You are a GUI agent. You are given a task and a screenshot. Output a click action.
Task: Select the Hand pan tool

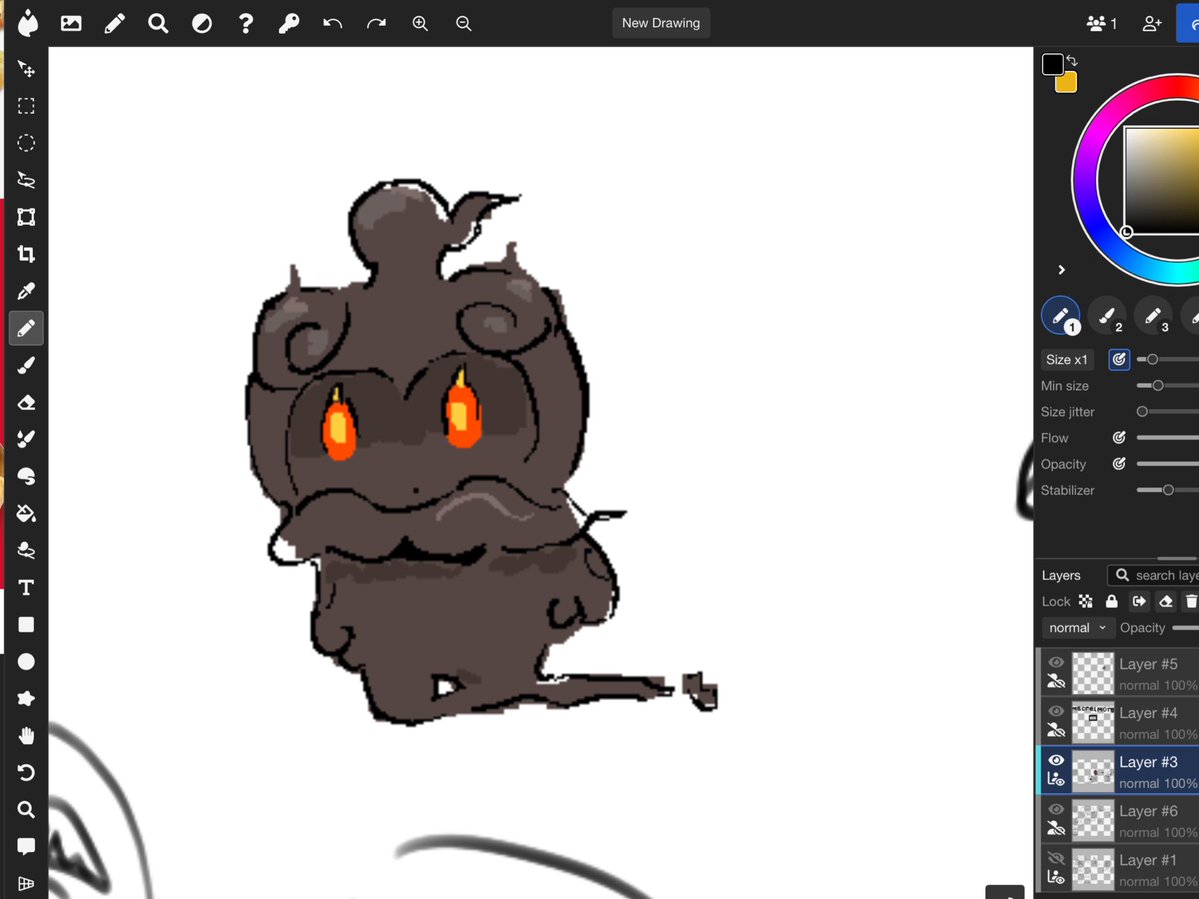click(x=26, y=735)
